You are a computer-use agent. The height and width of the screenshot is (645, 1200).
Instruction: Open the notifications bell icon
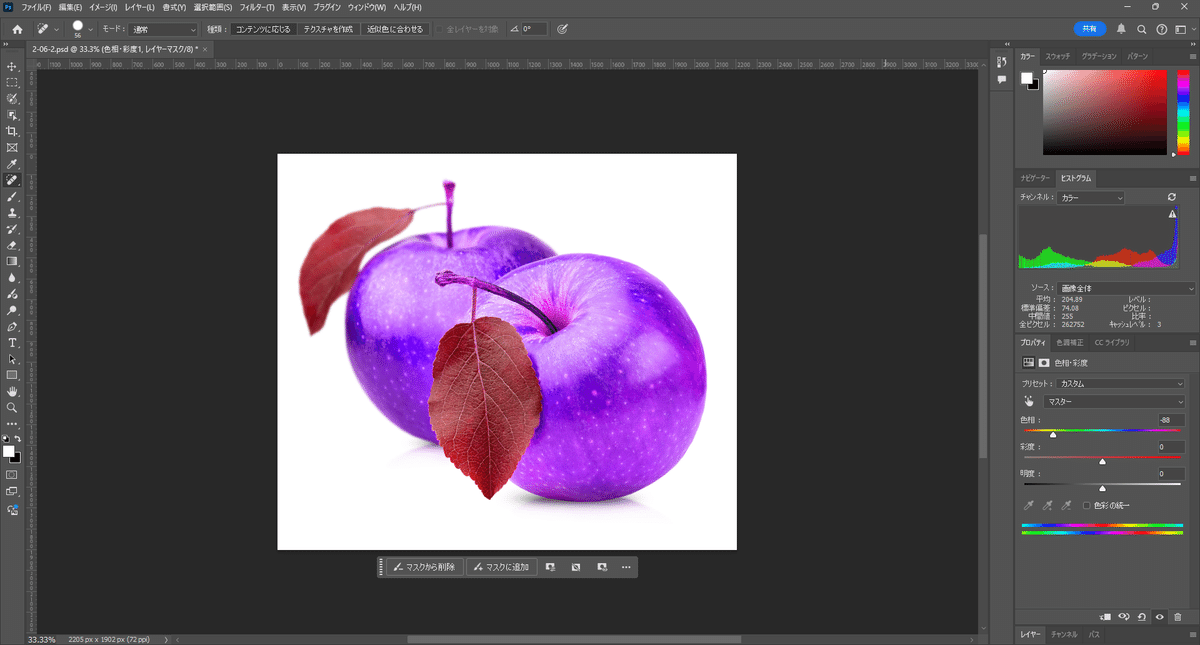click(1121, 29)
